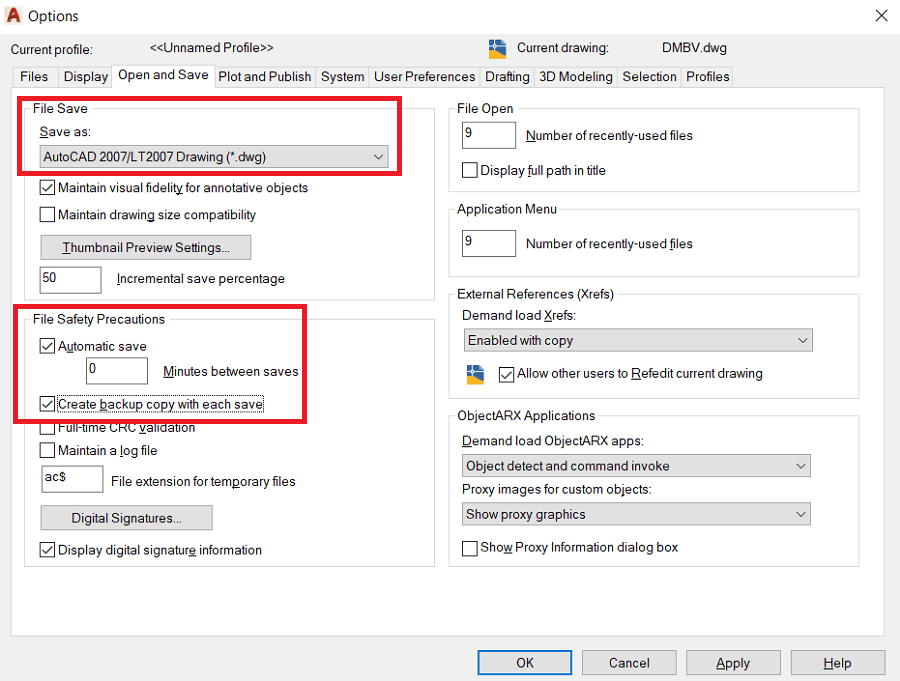Image resolution: width=900 pixels, height=681 pixels.
Task: Open the 3D Modeling tab
Action: (x=576, y=76)
